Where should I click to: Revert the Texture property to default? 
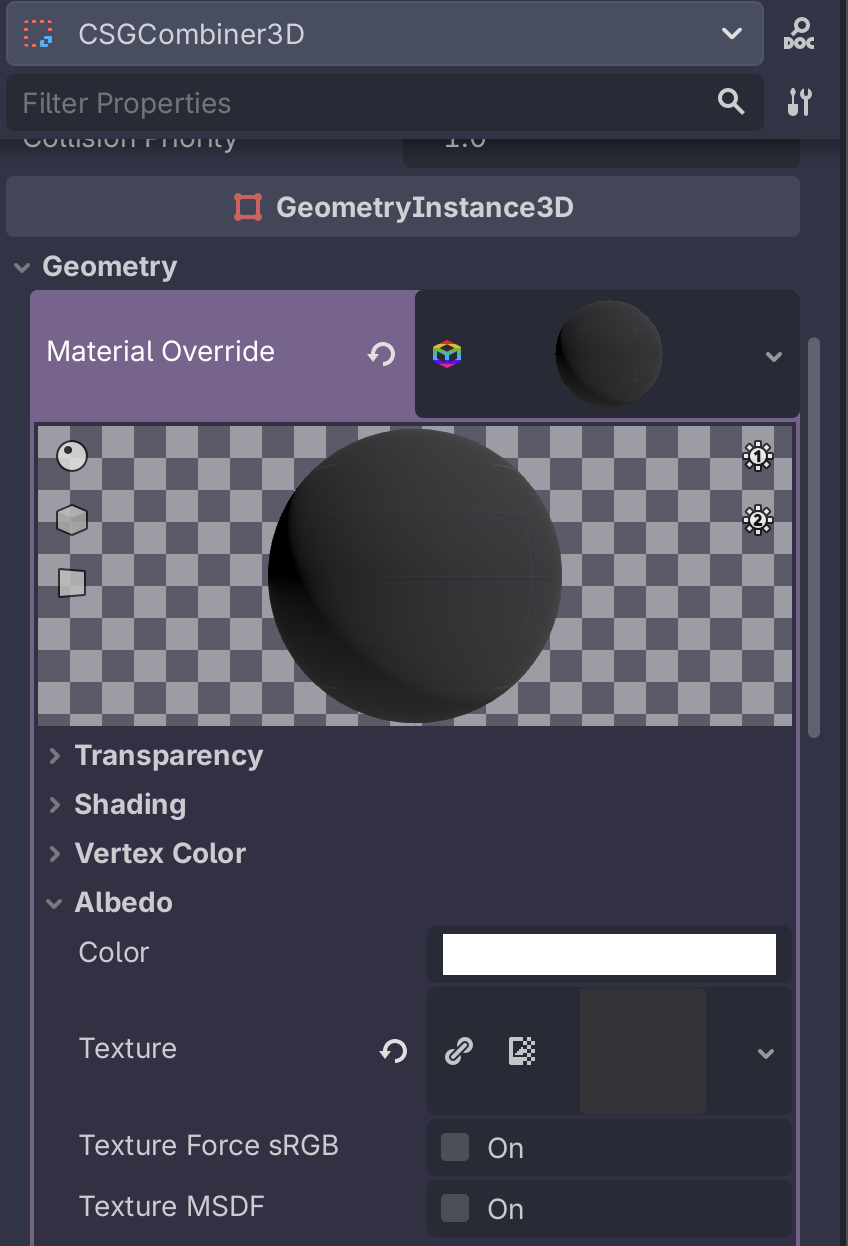[x=392, y=1051]
